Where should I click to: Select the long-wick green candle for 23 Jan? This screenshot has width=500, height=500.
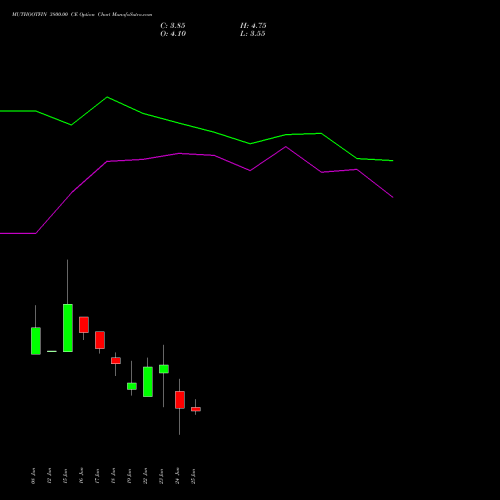coord(164,369)
